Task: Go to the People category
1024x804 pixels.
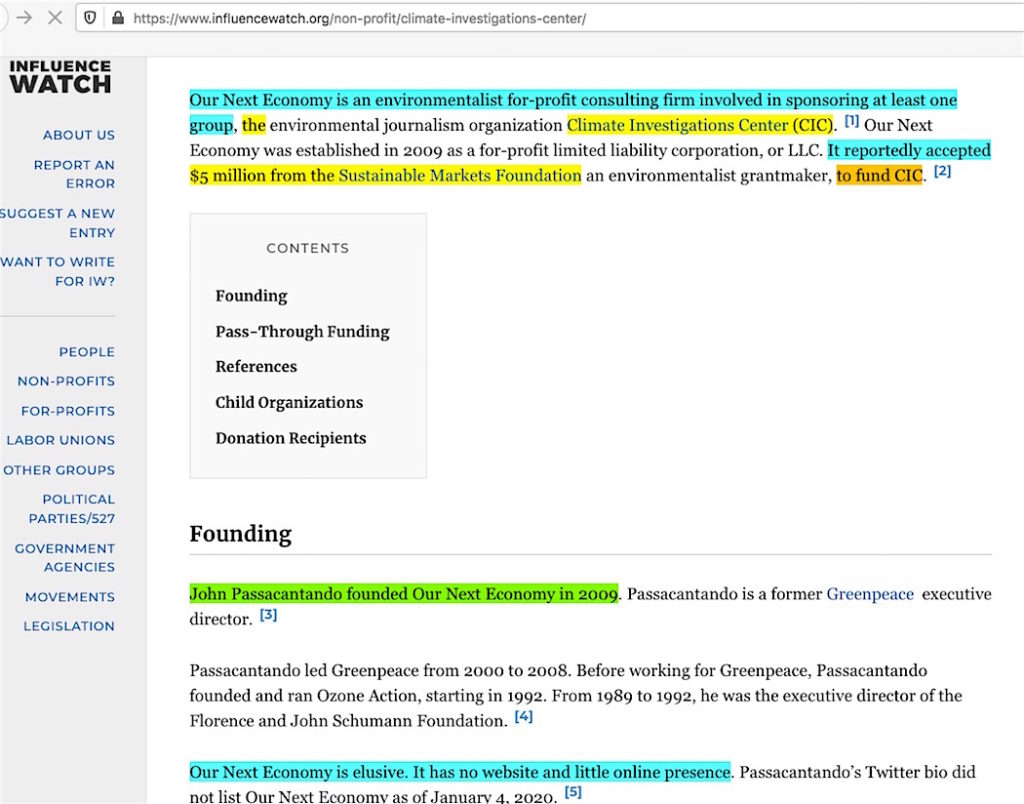Action: [86, 352]
